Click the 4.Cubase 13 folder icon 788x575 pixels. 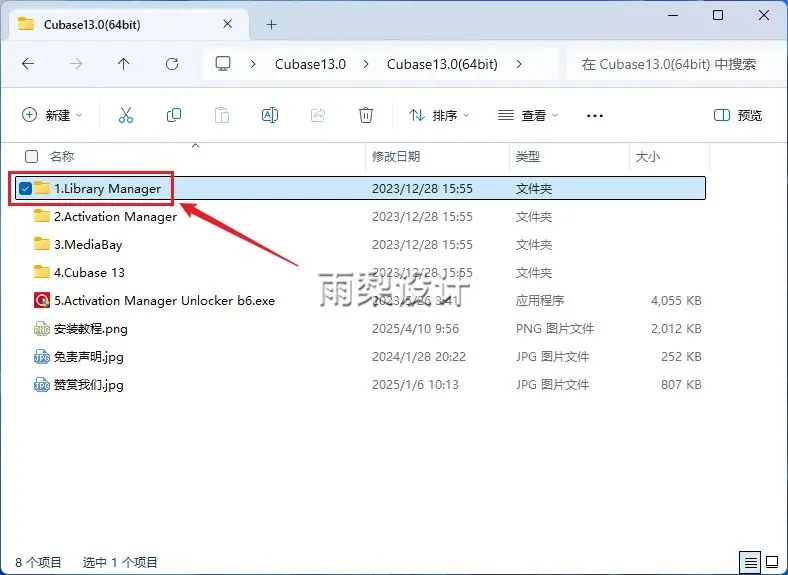tap(42, 272)
